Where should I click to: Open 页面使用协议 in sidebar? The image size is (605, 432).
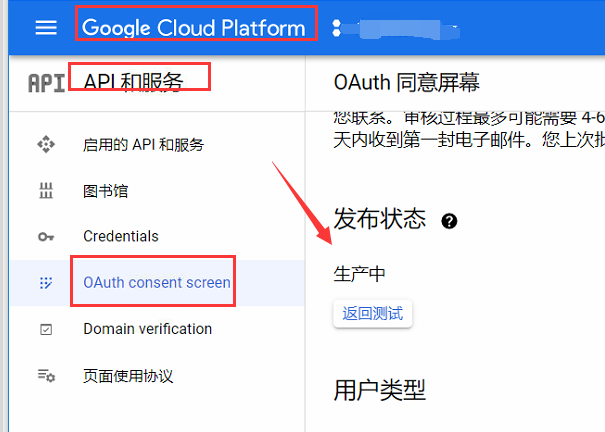point(128,376)
